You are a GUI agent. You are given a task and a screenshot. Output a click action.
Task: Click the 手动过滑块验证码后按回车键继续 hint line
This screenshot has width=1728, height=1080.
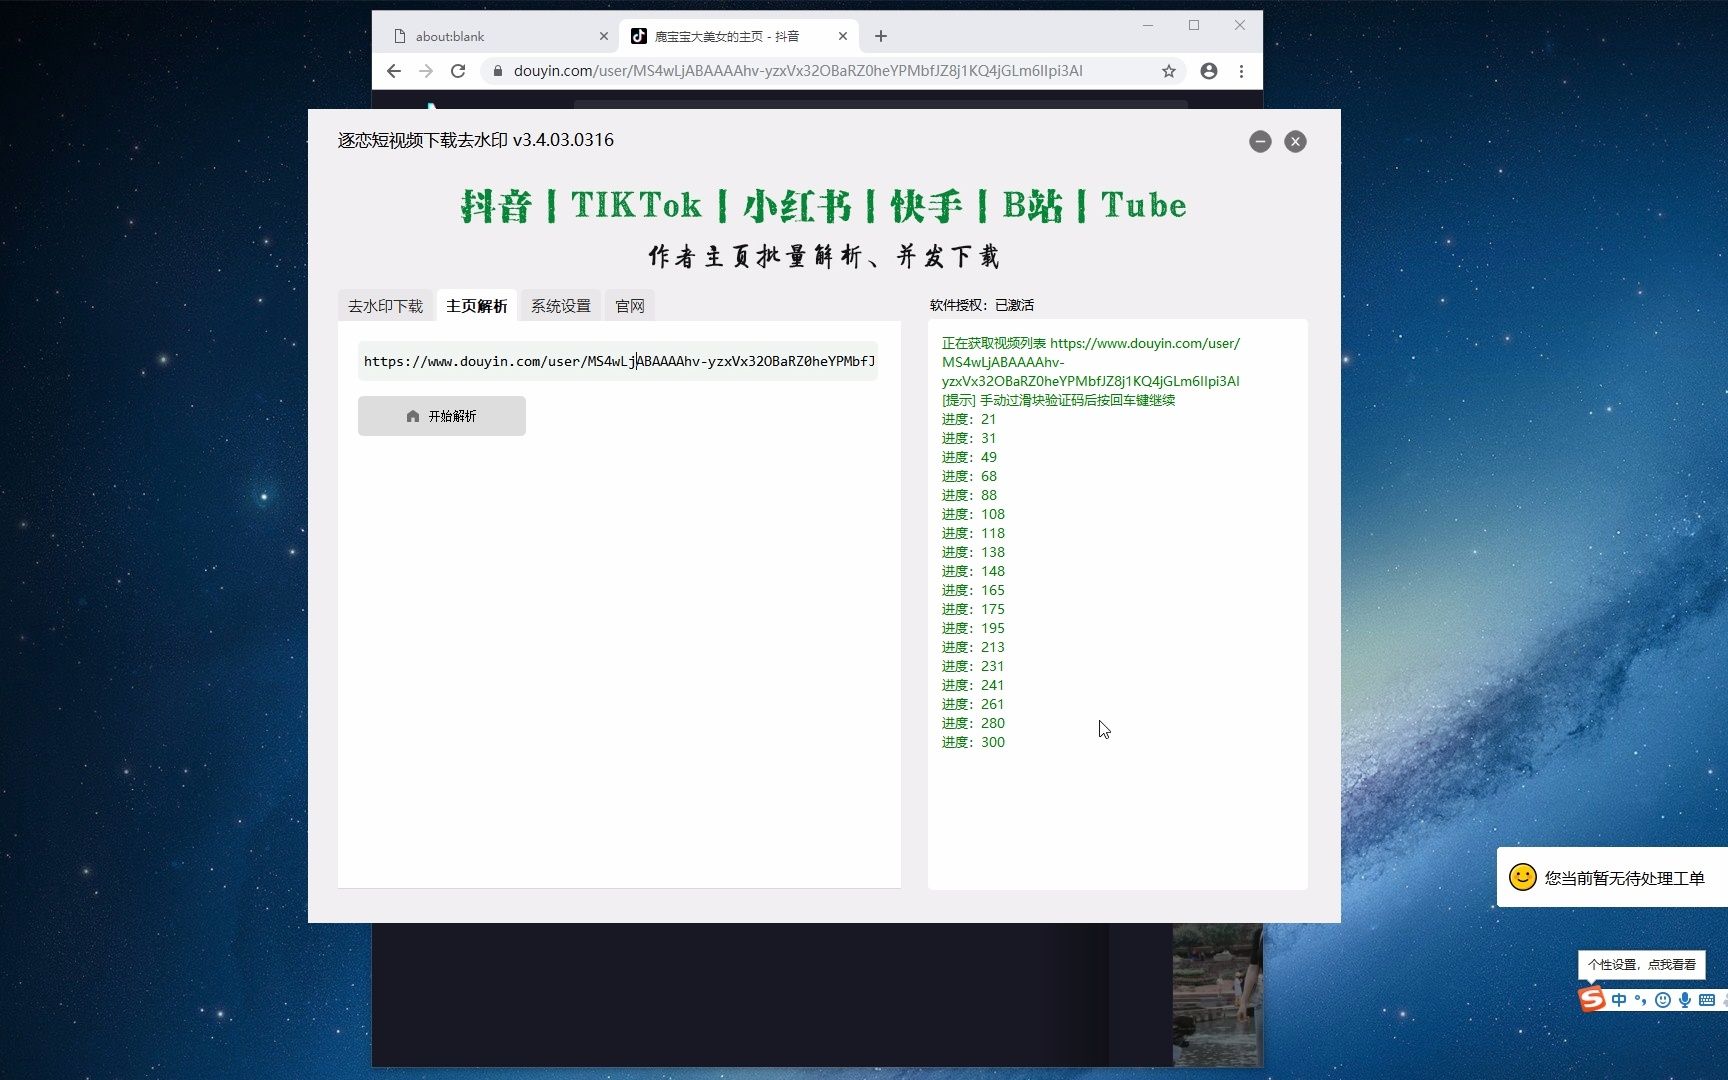1059,400
